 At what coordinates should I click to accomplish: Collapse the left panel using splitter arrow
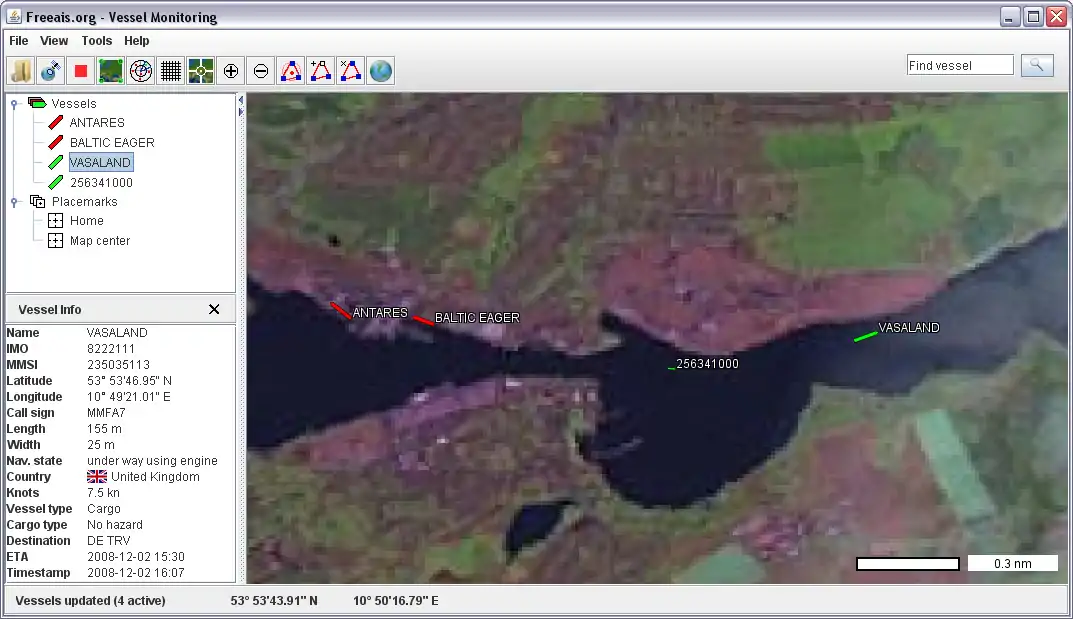(240, 100)
